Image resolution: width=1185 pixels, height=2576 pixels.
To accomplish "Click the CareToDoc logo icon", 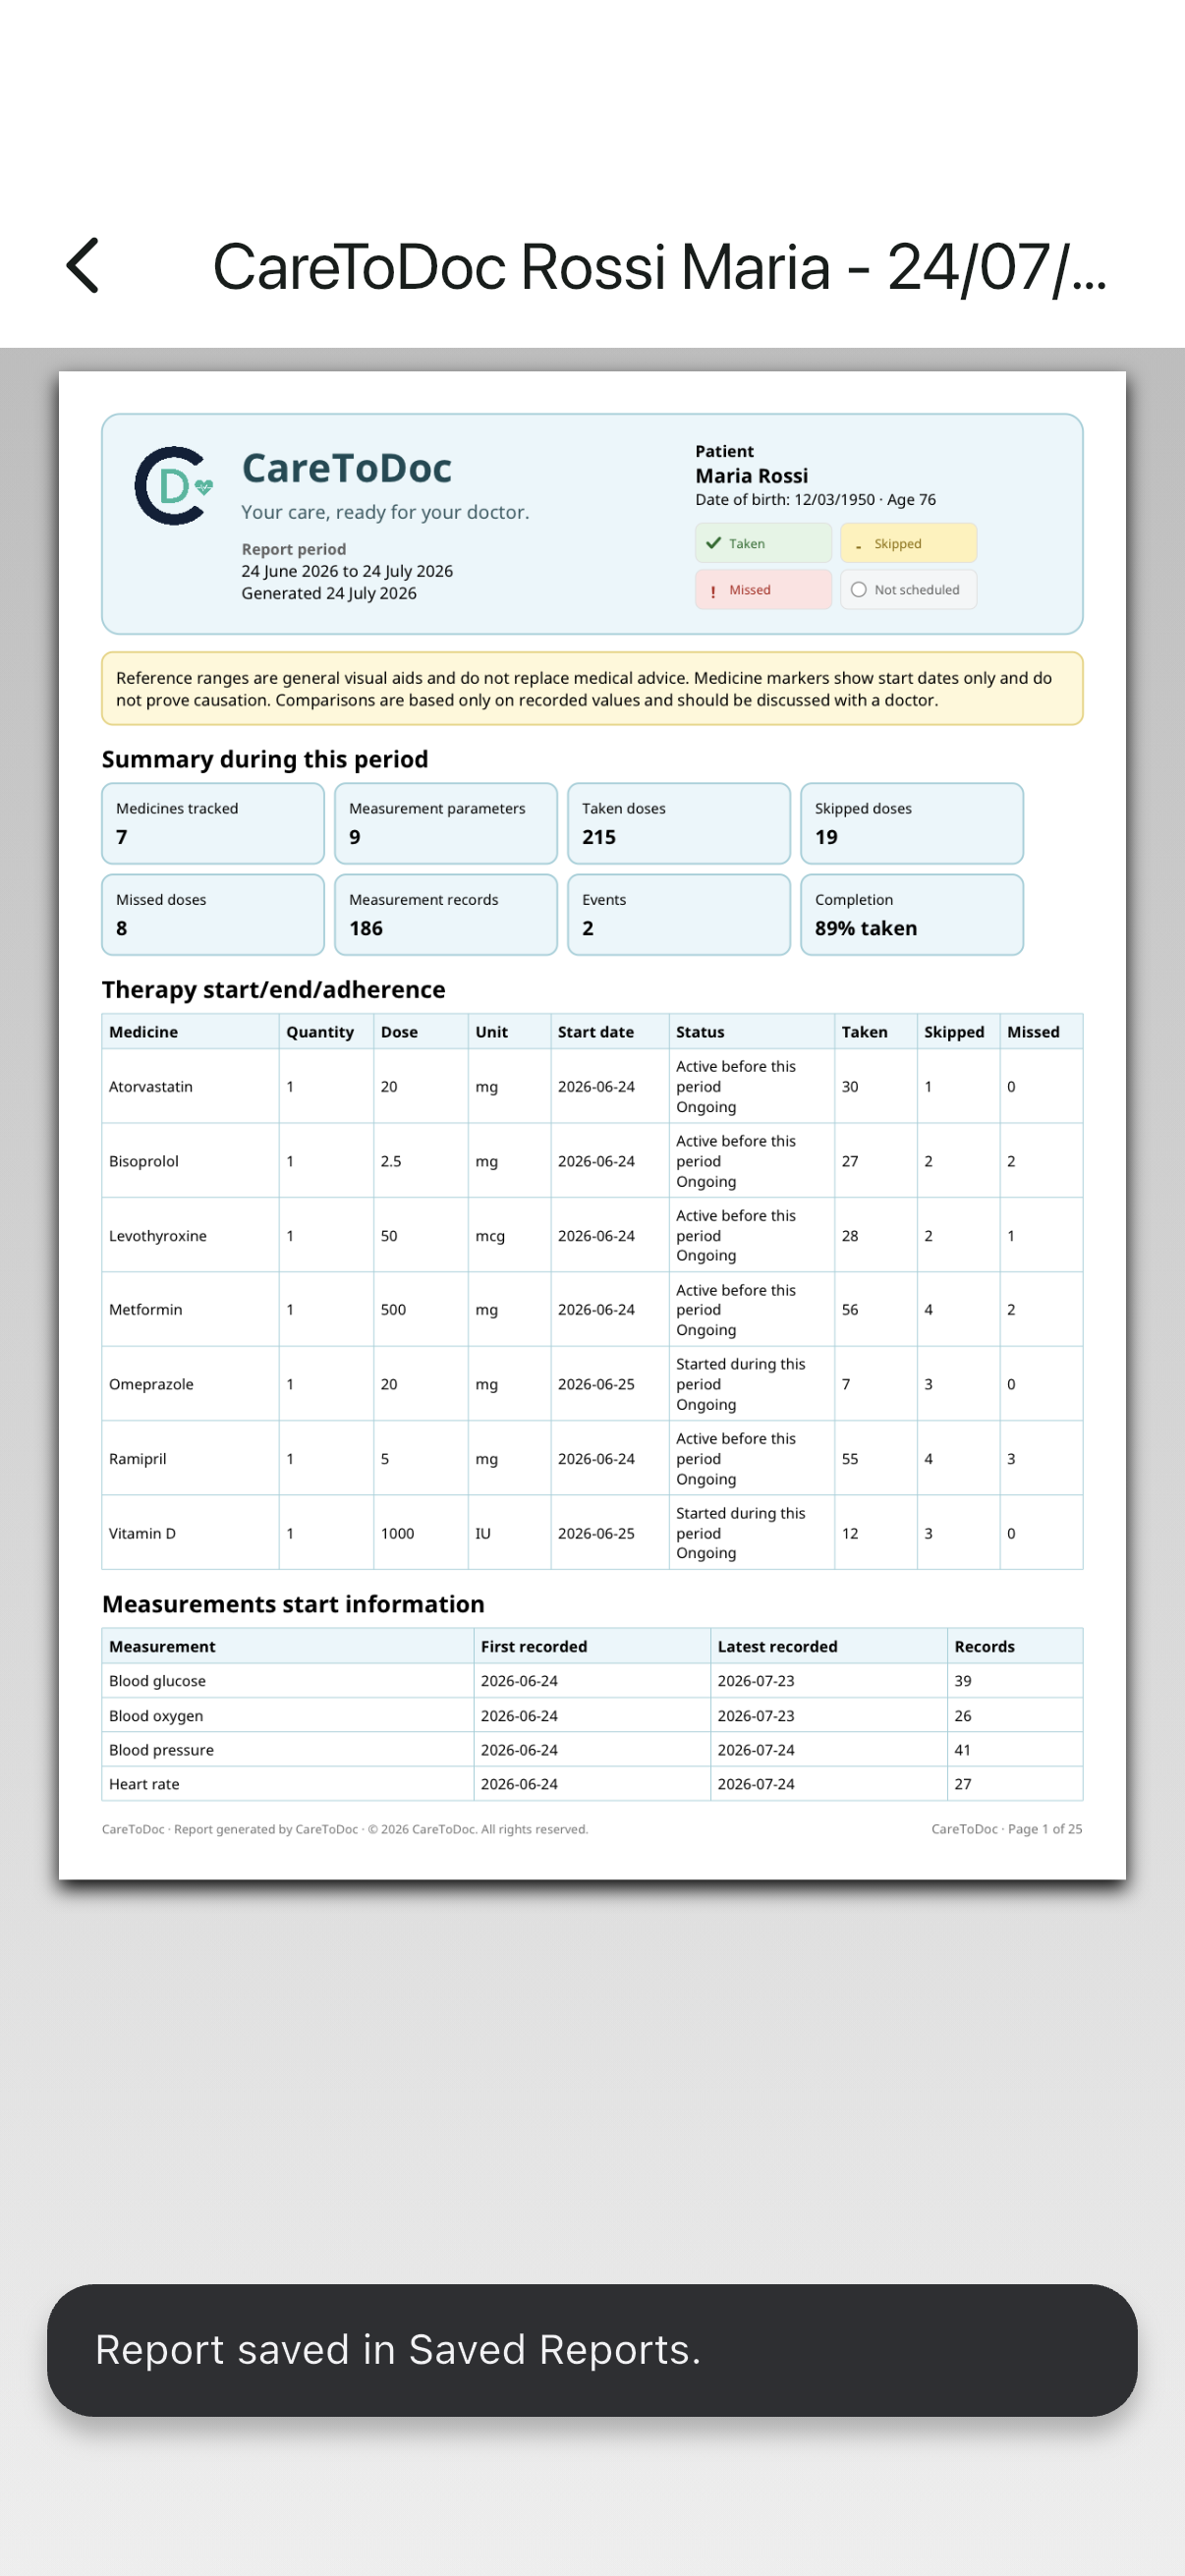I will coord(174,486).
